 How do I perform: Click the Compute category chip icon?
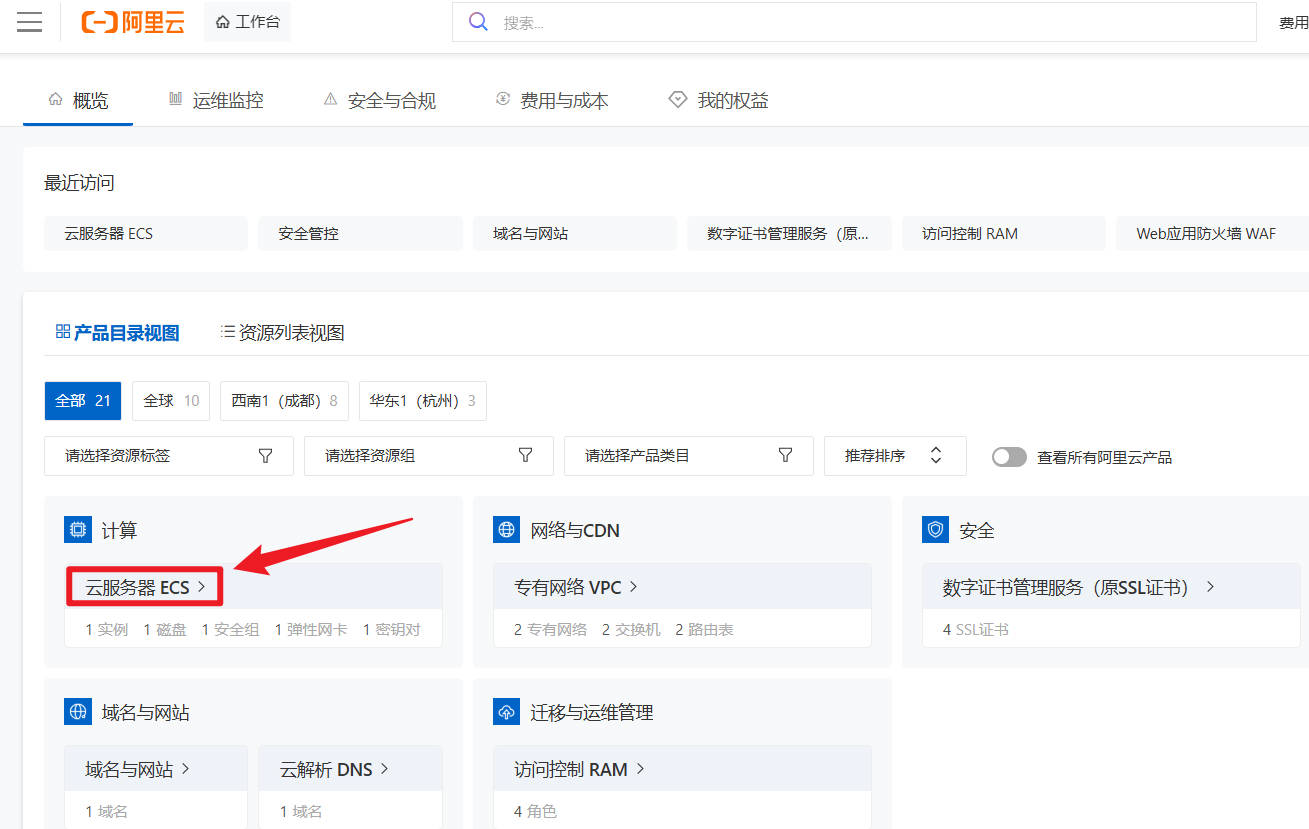[78, 530]
